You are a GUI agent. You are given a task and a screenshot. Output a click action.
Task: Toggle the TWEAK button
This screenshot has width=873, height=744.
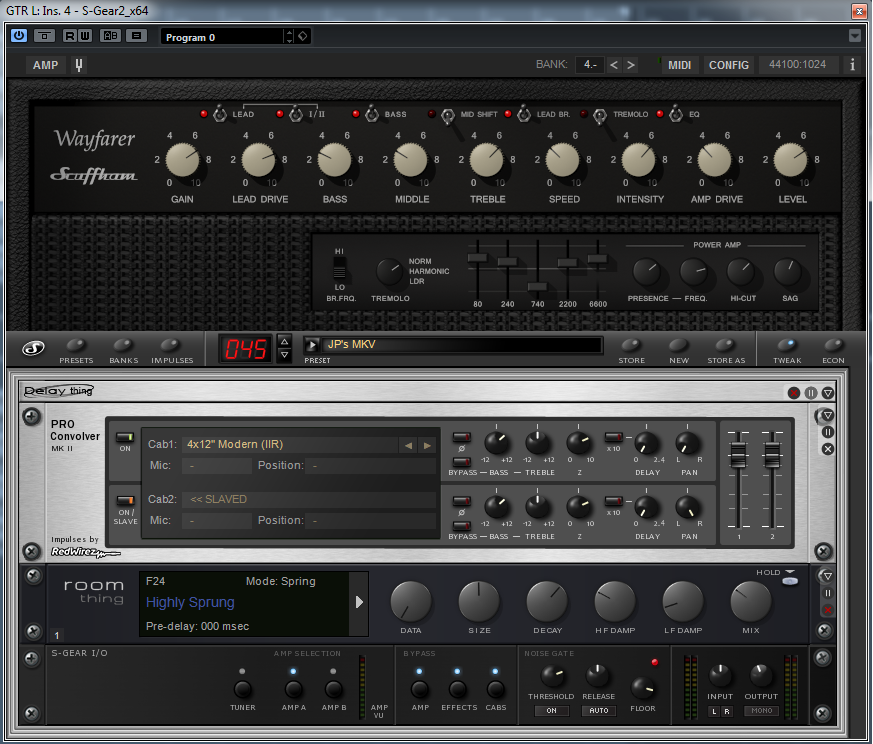pos(787,345)
